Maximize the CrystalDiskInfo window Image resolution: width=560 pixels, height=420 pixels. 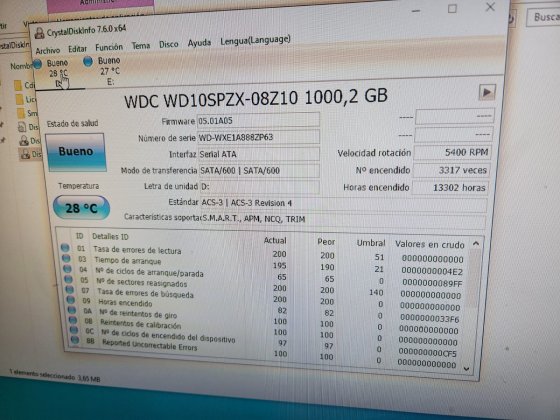point(452,9)
